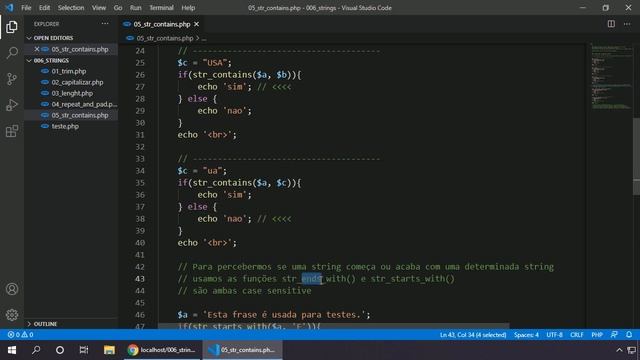The height and width of the screenshot is (360, 640).
Task: Open the Search view in activity bar
Action: [12, 53]
